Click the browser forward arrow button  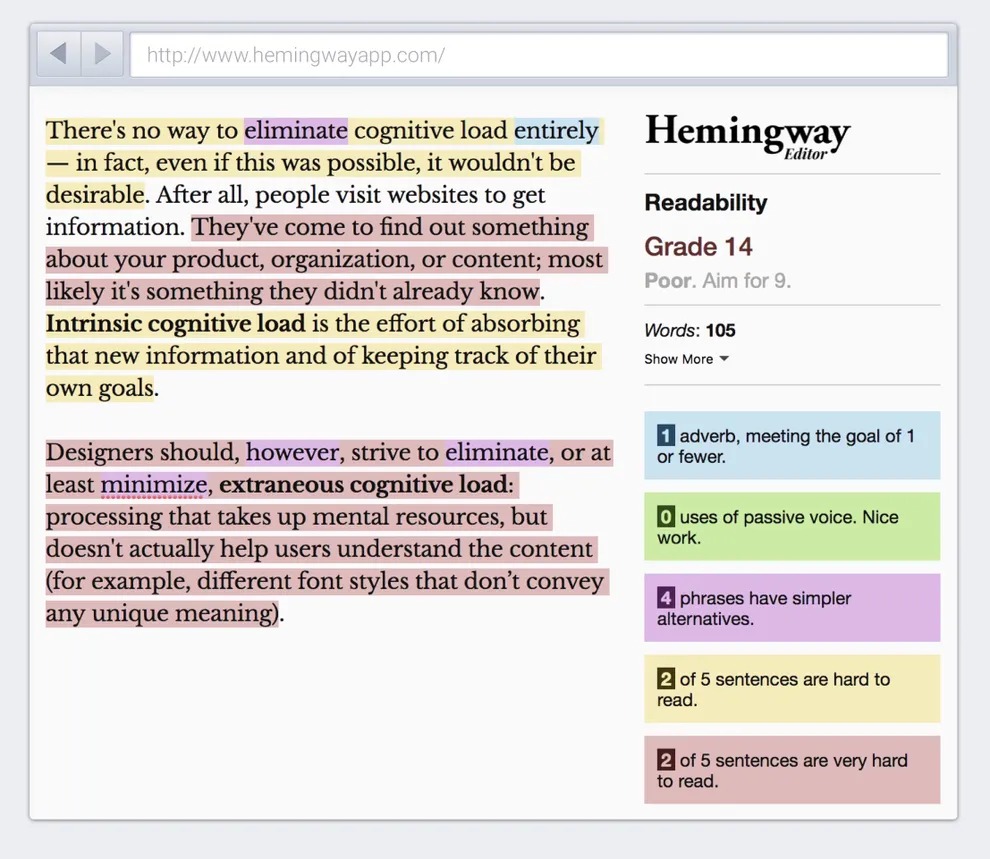[x=102, y=54]
